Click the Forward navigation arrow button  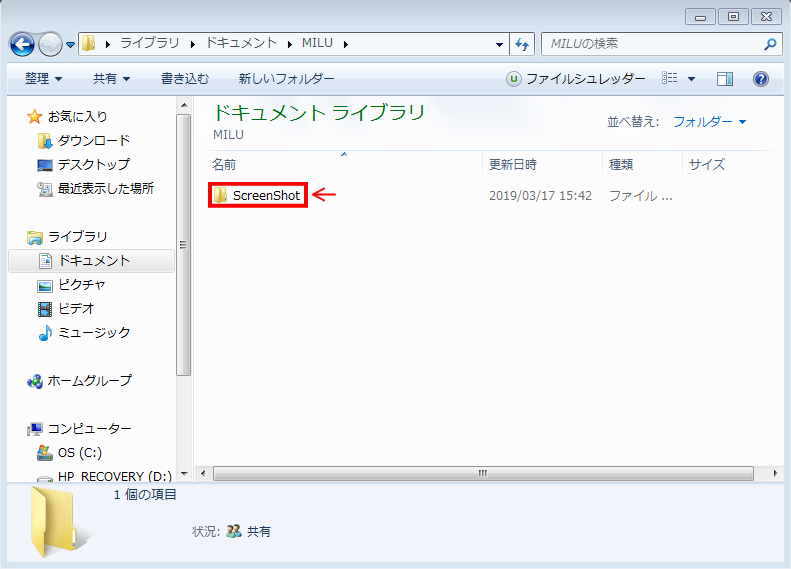[x=50, y=44]
